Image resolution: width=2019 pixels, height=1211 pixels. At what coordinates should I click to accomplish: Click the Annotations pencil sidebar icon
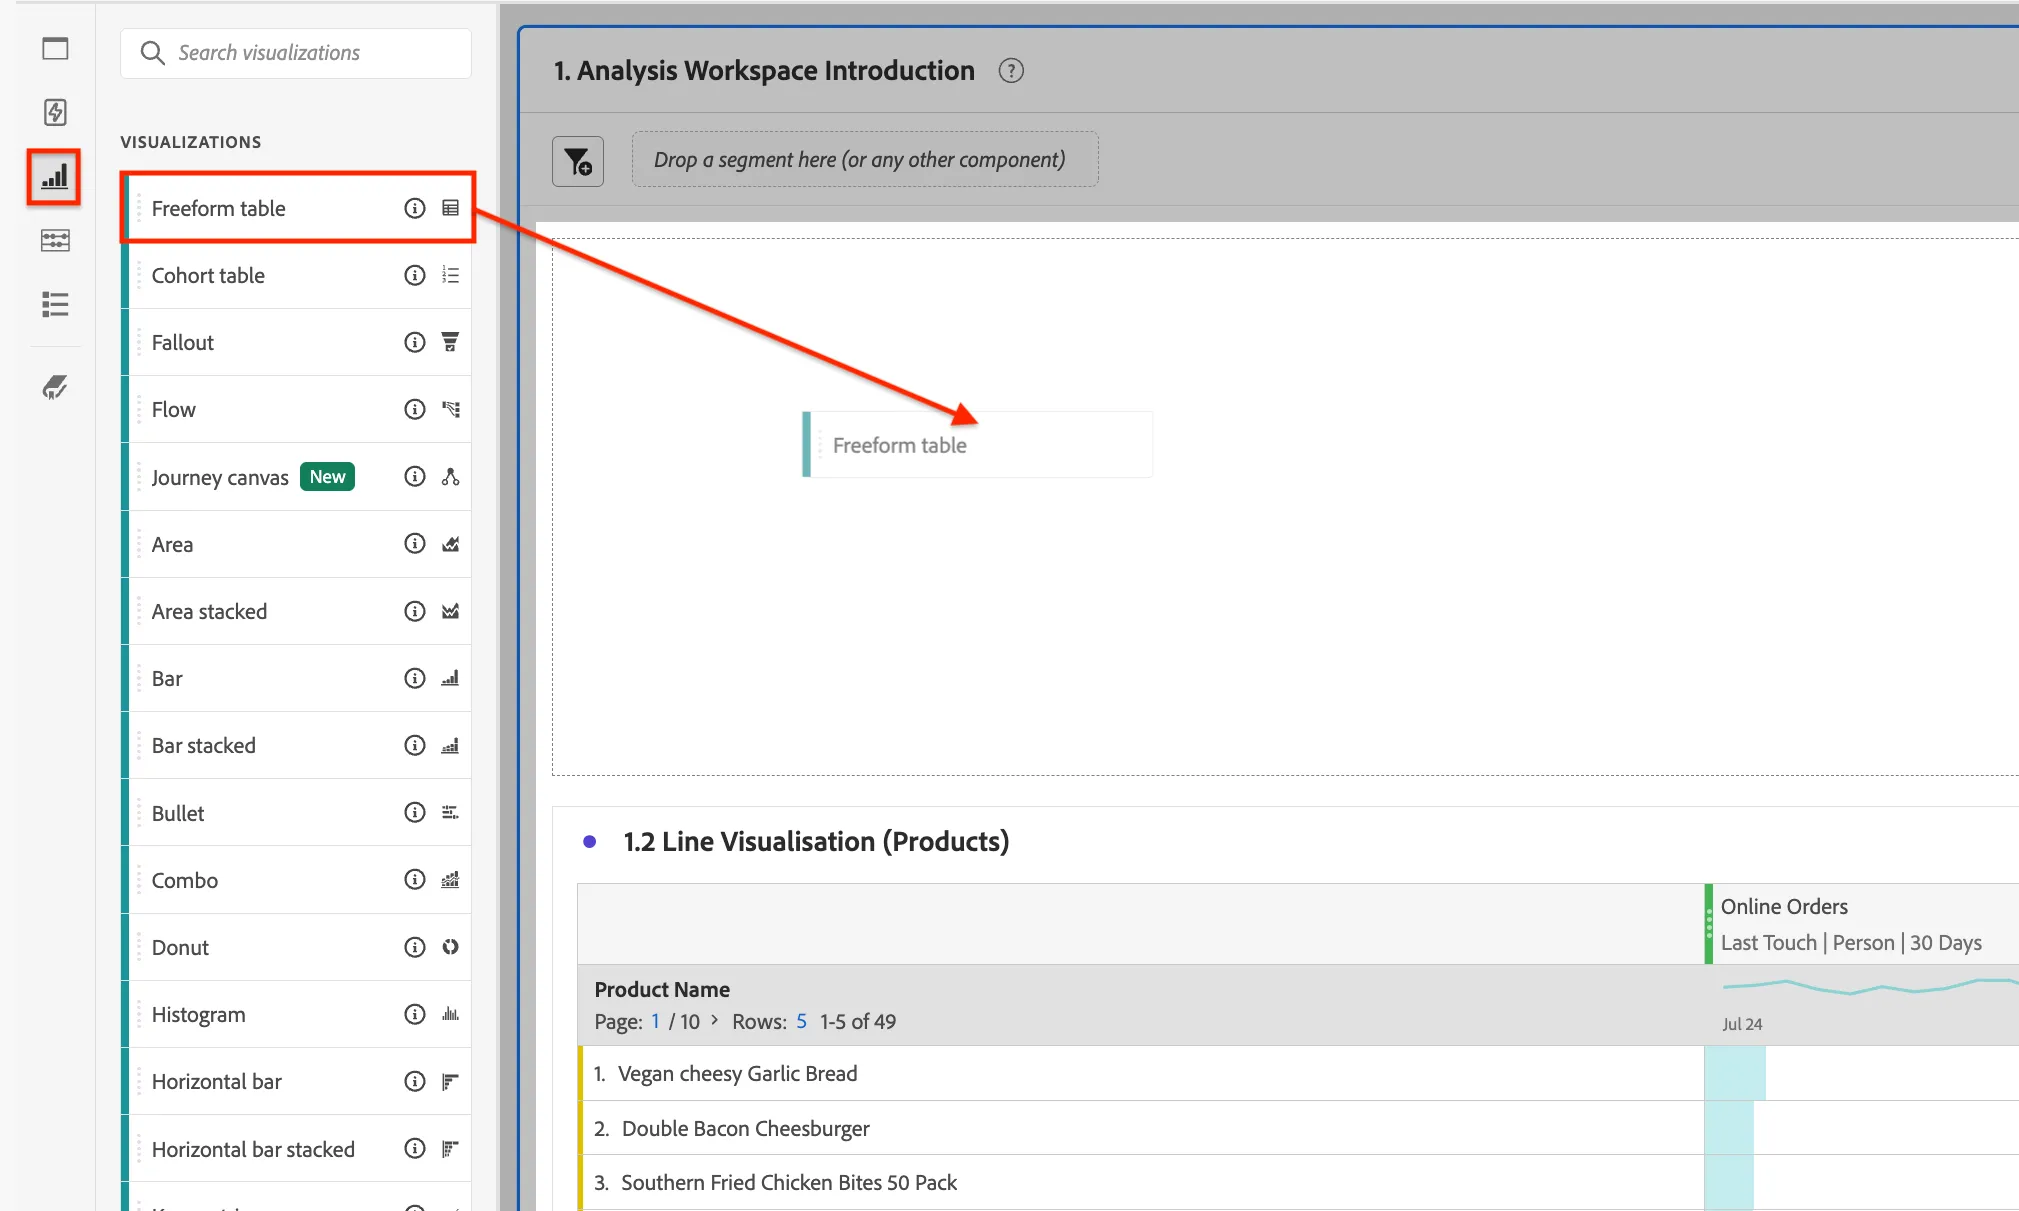click(x=55, y=387)
